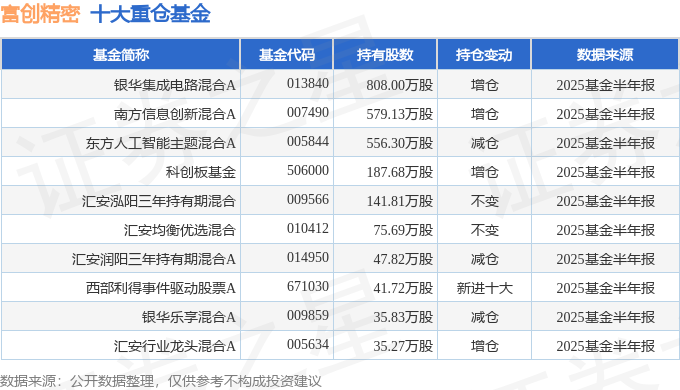Image resolution: width=680 pixels, height=390 pixels.
Task: Click fund 汇安行业龙头混合A
Action: point(175,346)
